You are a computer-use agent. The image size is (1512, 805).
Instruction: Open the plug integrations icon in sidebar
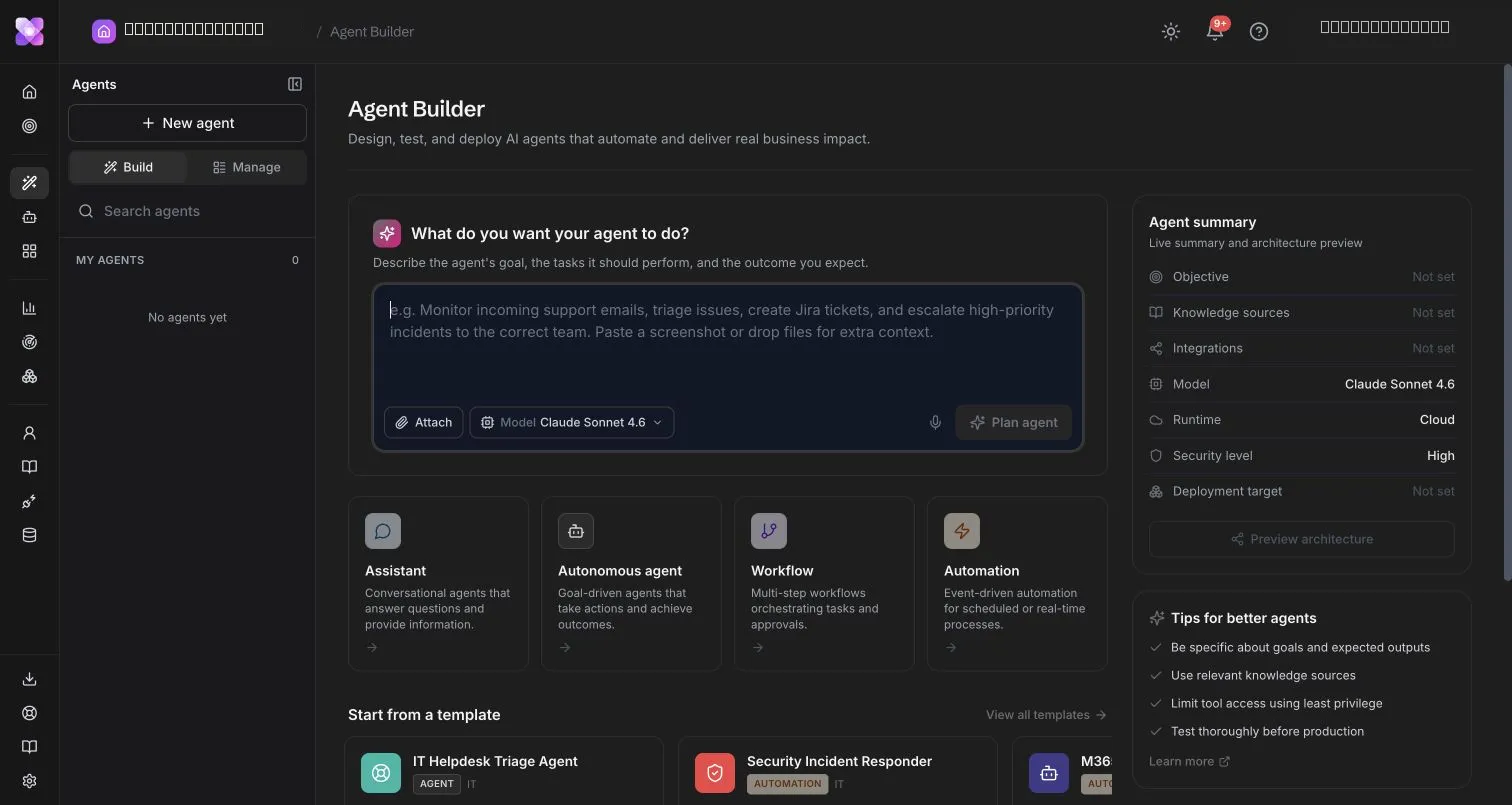pos(29,501)
